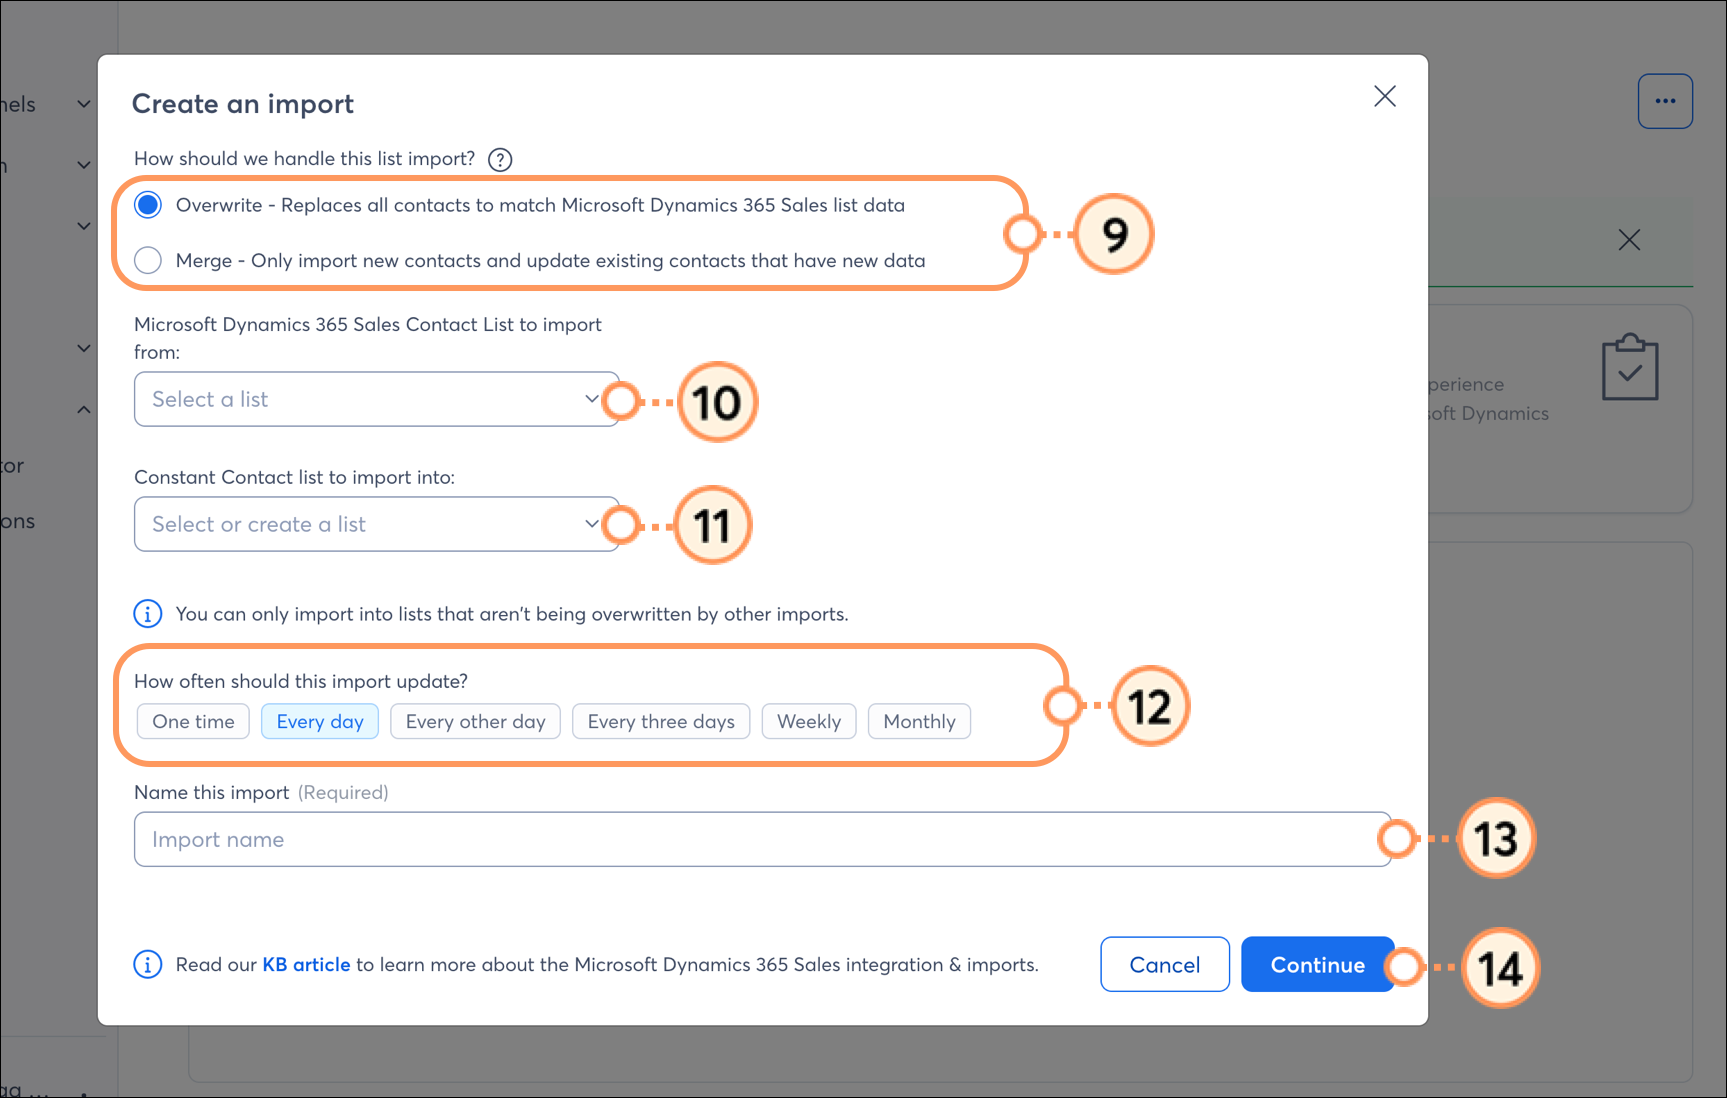
Task: Click the info icon beside KB article text
Action: coord(148,964)
